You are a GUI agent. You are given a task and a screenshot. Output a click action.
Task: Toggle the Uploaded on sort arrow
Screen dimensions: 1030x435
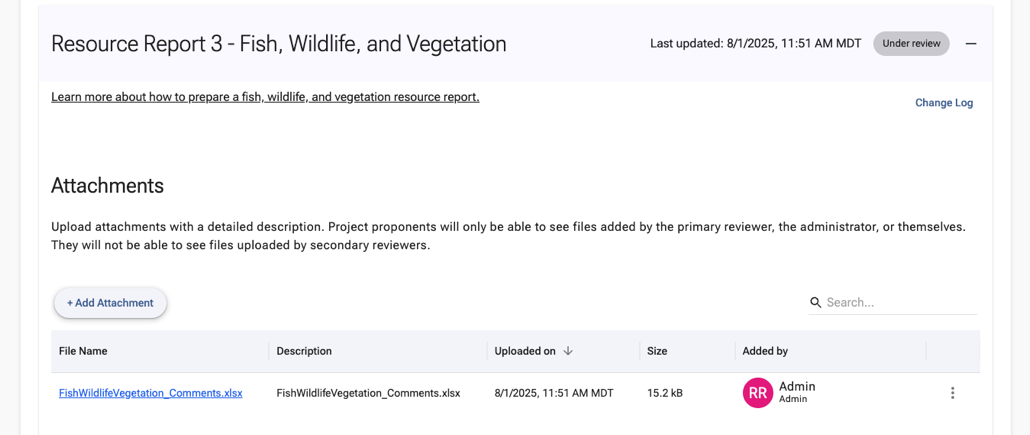pyautogui.click(x=568, y=351)
